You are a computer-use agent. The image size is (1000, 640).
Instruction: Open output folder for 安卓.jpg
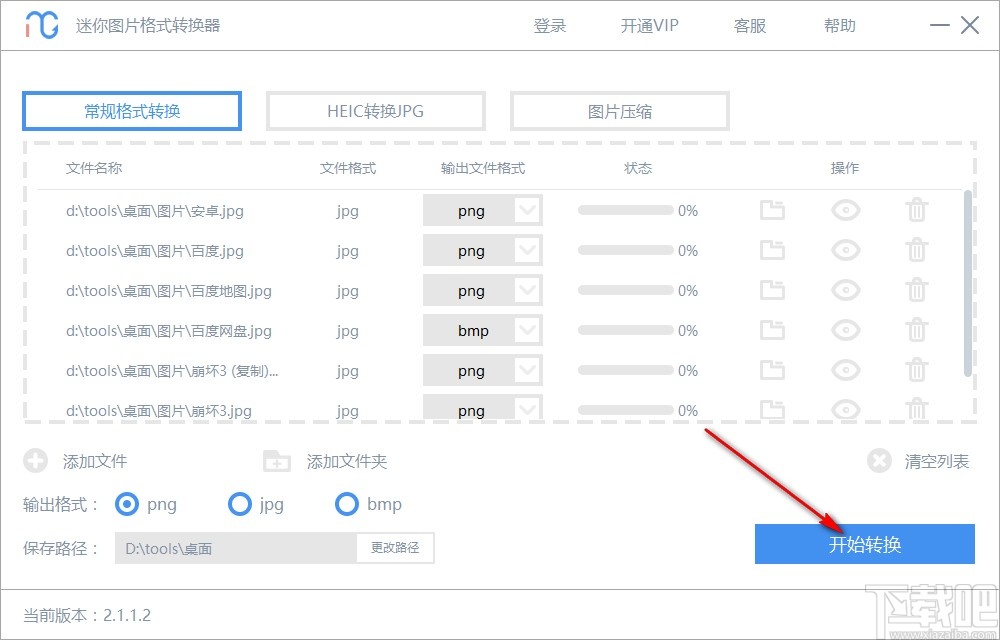tap(772, 210)
